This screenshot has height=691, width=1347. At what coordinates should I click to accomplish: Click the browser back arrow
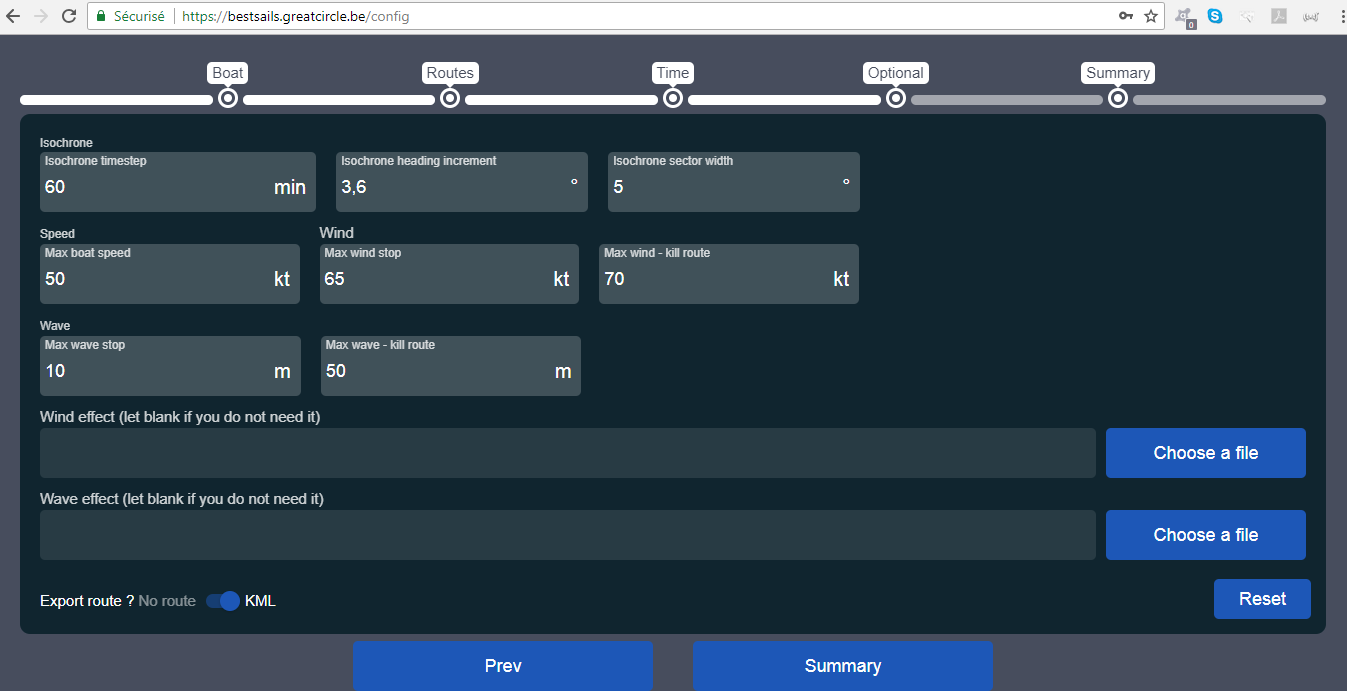(x=13, y=16)
